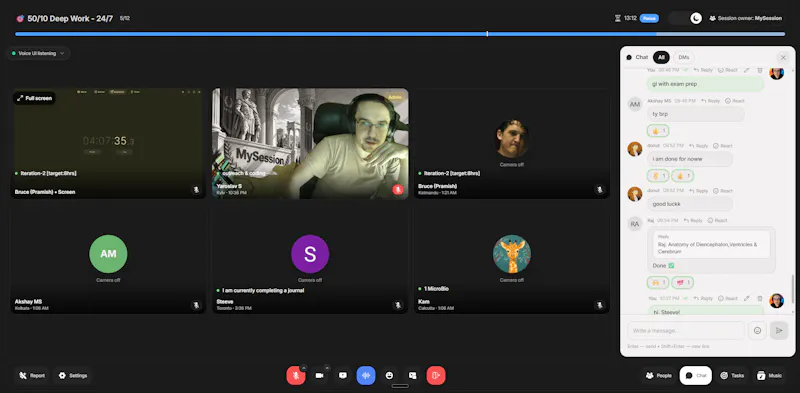Click muted mic icon on Yaroslav S tile
This screenshot has width=800, height=393.
tap(397, 190)
